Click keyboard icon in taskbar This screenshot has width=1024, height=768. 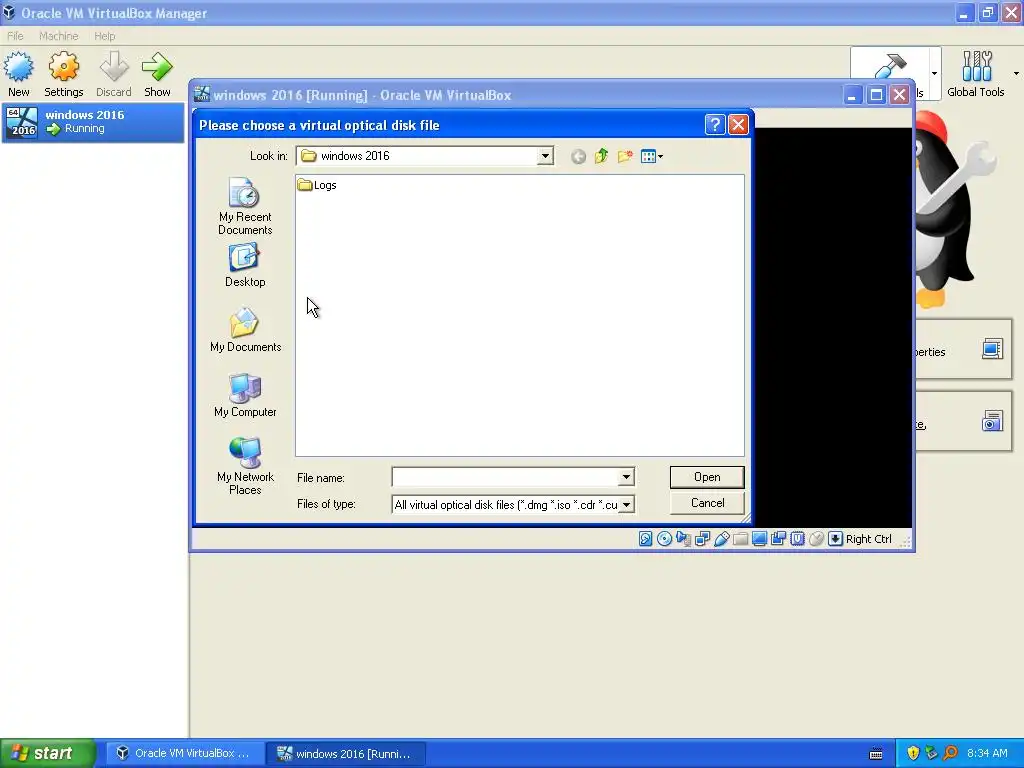click(x=876, y=754)
